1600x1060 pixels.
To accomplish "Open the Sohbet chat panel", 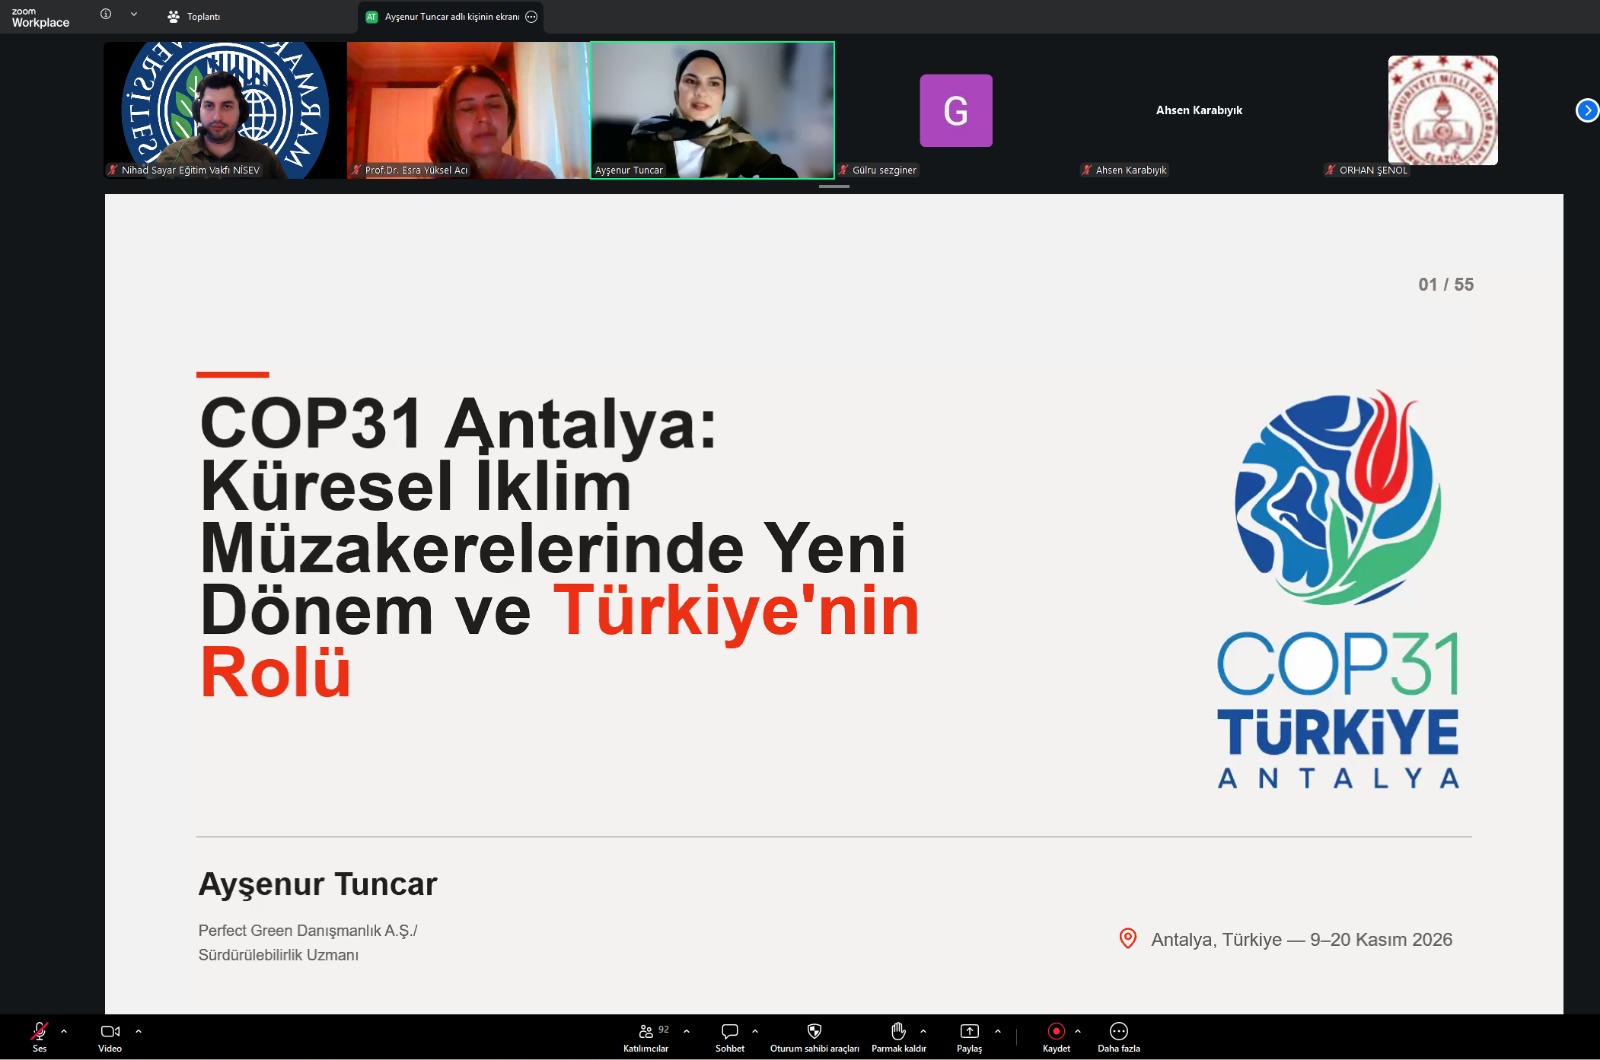I will point(730,1037).
